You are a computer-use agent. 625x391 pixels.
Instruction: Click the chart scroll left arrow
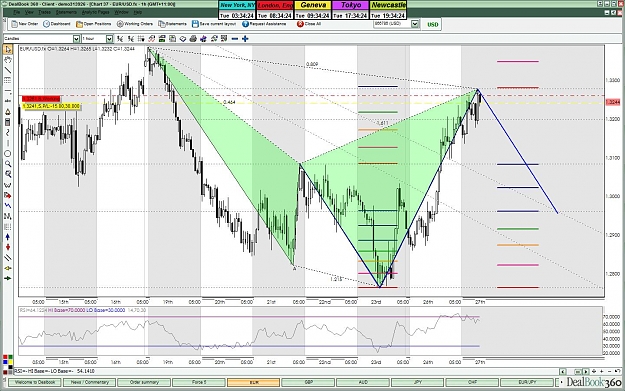(563, 371)
